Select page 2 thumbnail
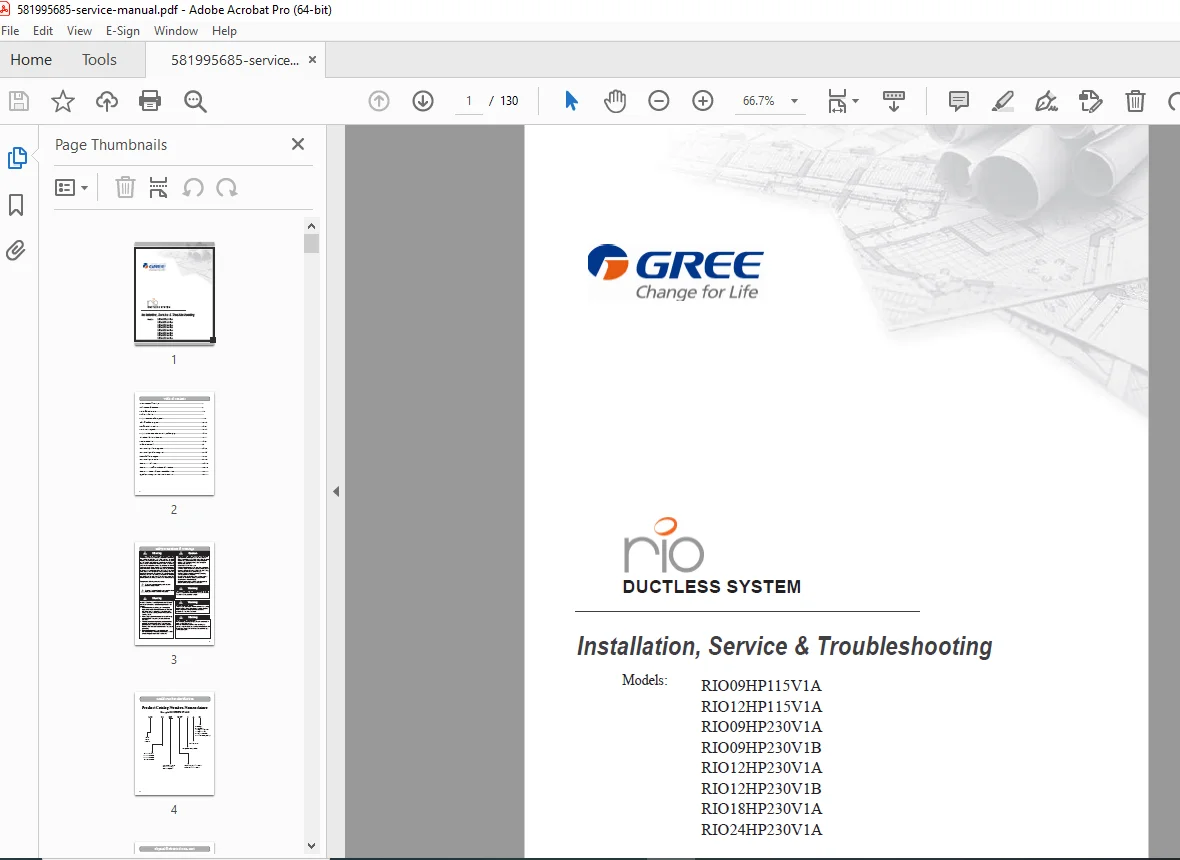The height and width of the screenshot is (860, 1180). pos(174,444)
